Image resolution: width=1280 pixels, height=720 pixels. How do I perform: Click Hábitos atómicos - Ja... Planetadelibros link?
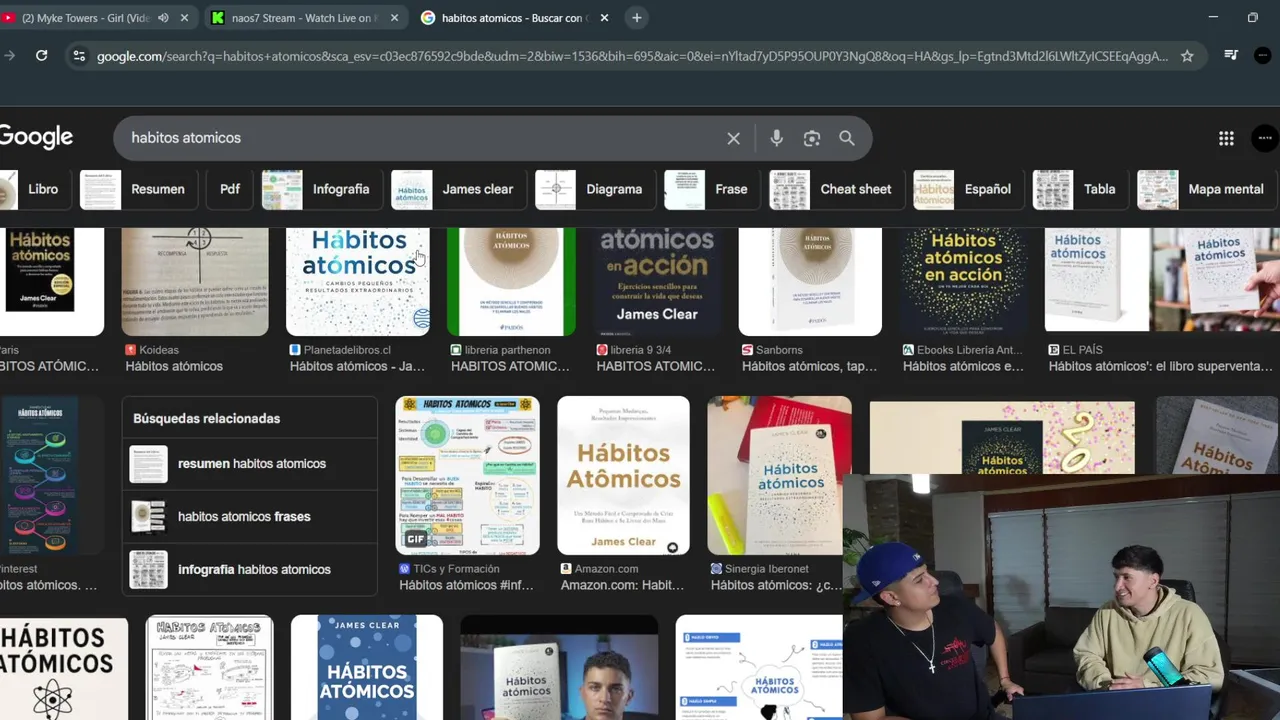pyautogui.click(x=357, y=366)
